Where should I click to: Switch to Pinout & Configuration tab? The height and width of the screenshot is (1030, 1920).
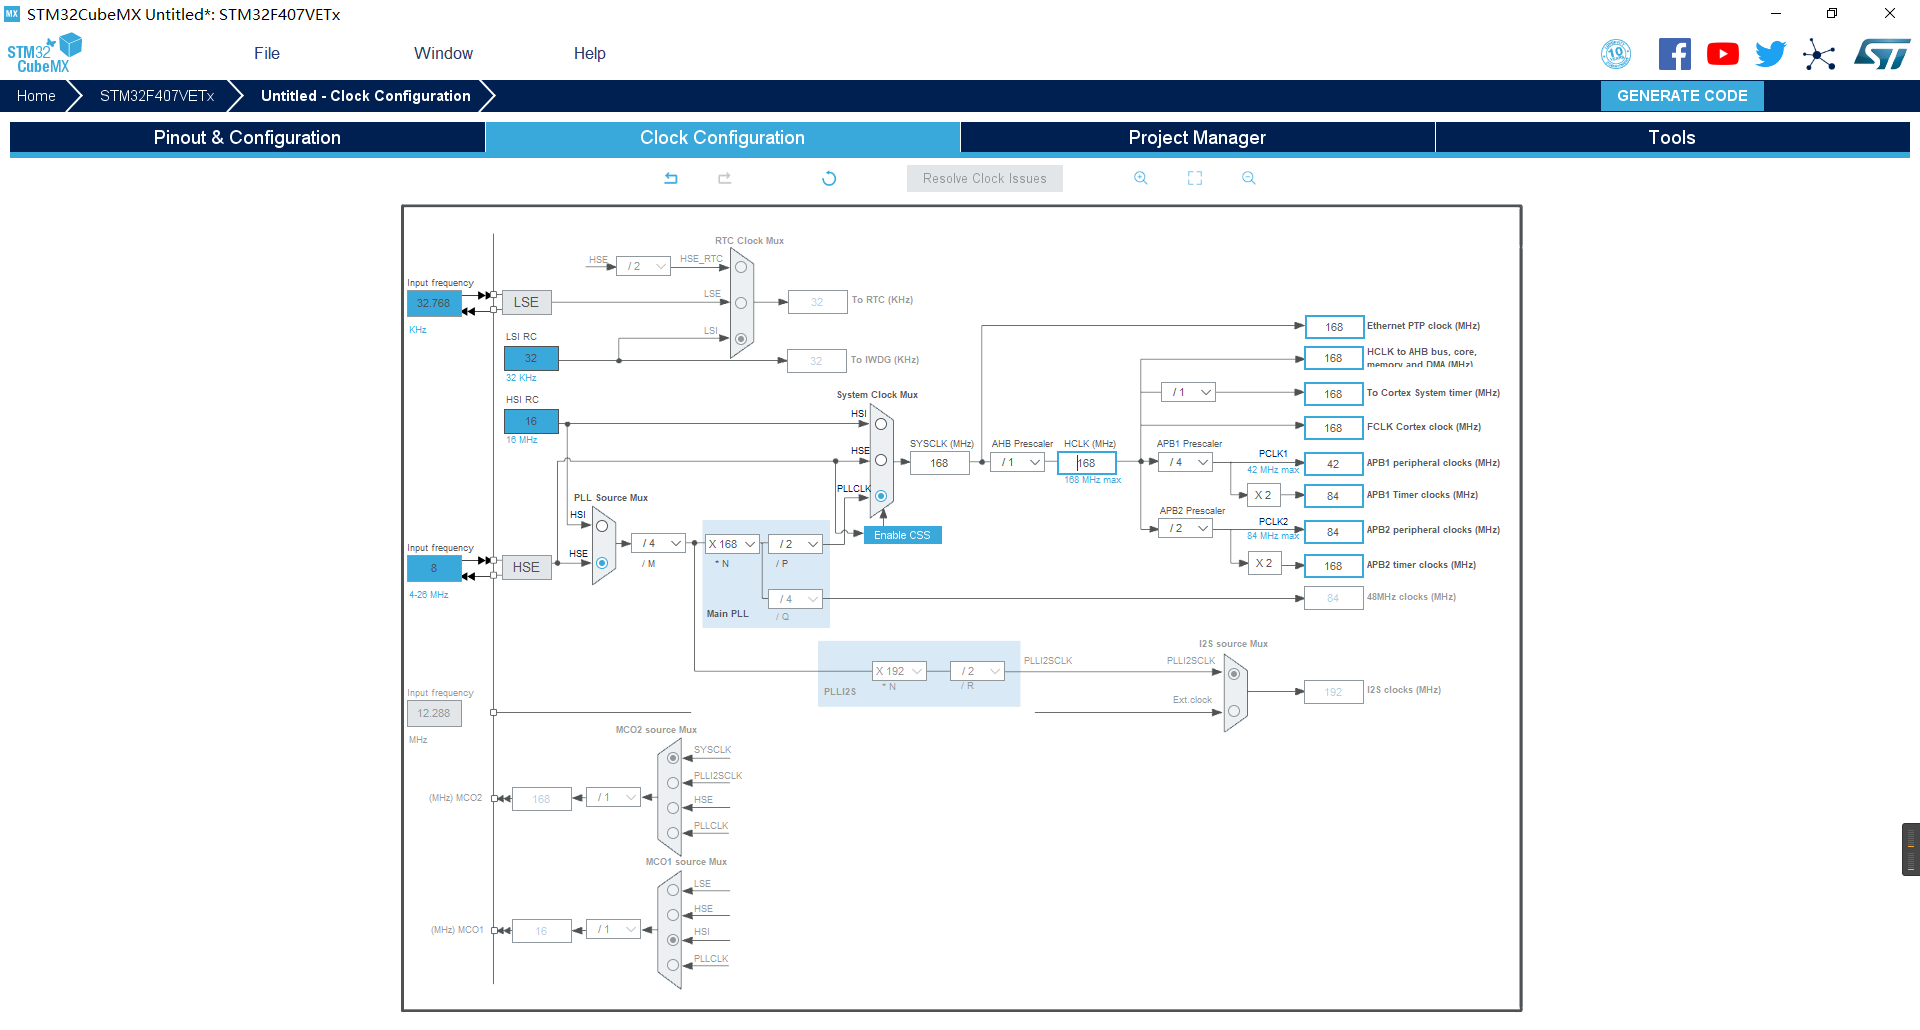[247, 137]
